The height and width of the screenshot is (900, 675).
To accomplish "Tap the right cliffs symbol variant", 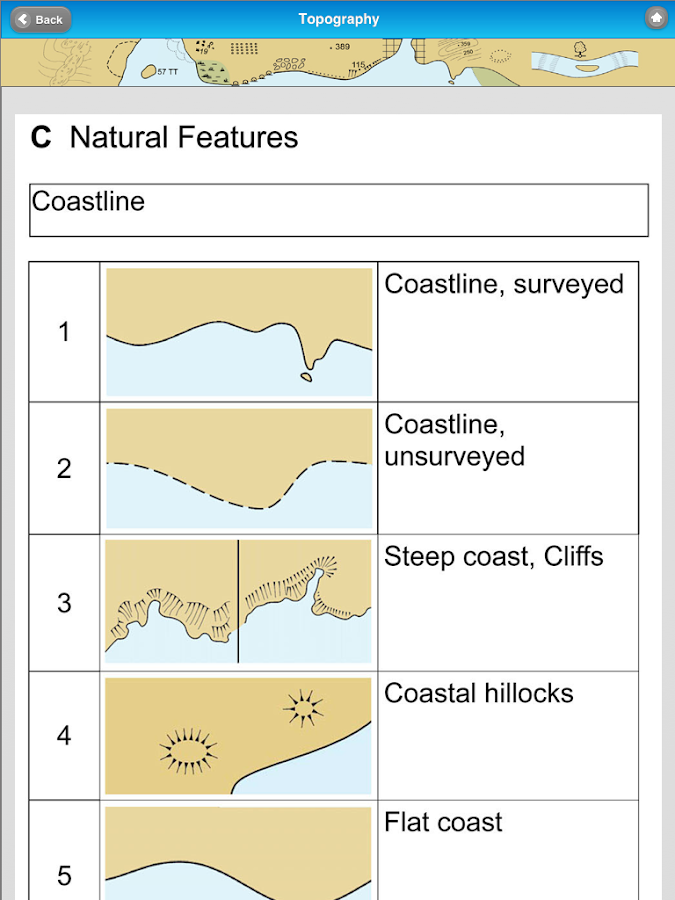I will [305, 603].
